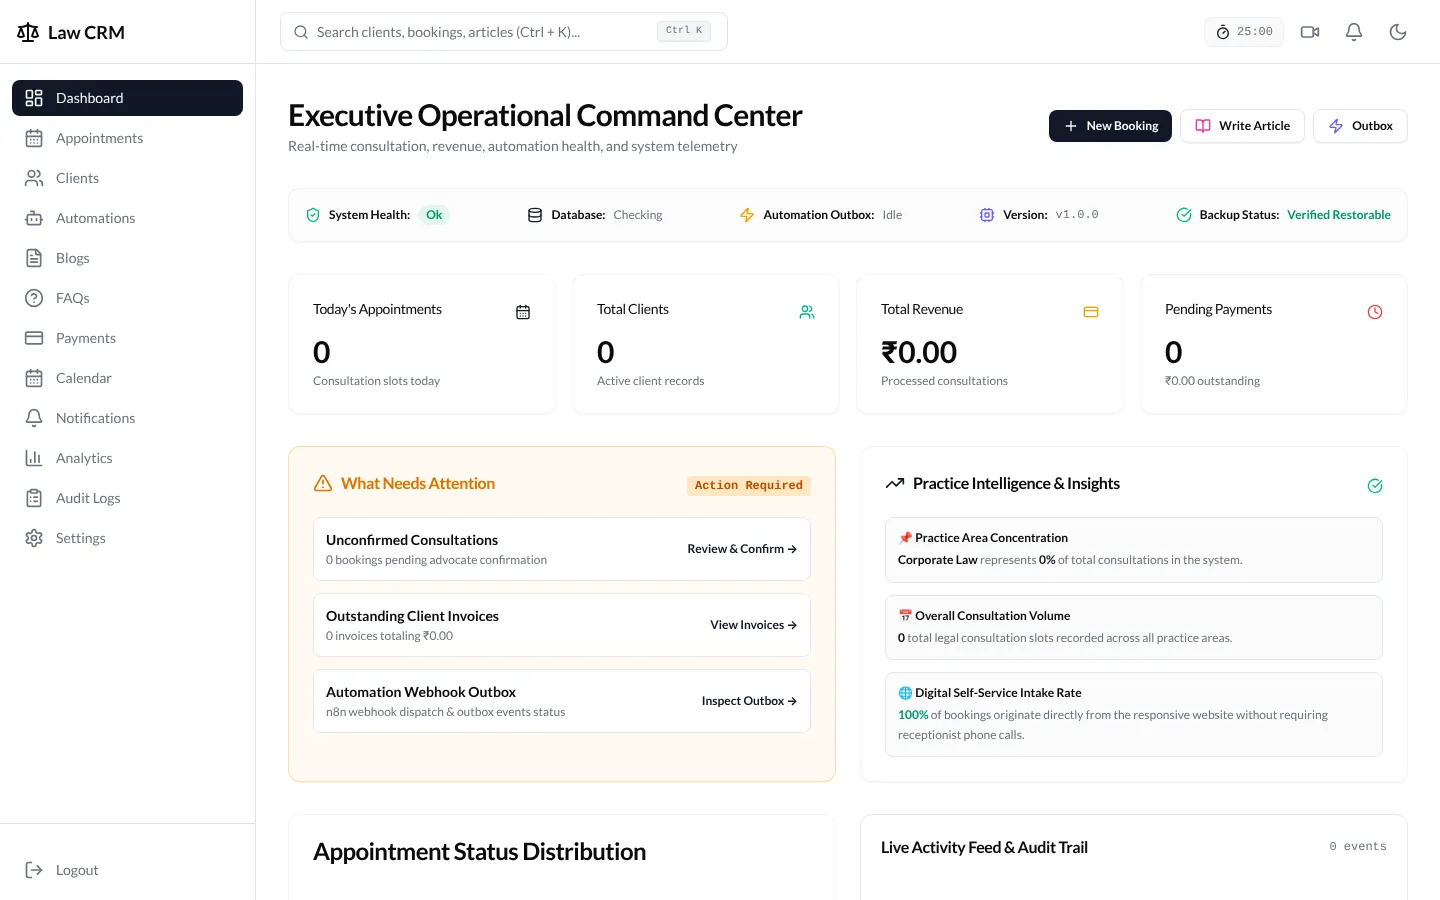Open the View Invoices link

754,625
